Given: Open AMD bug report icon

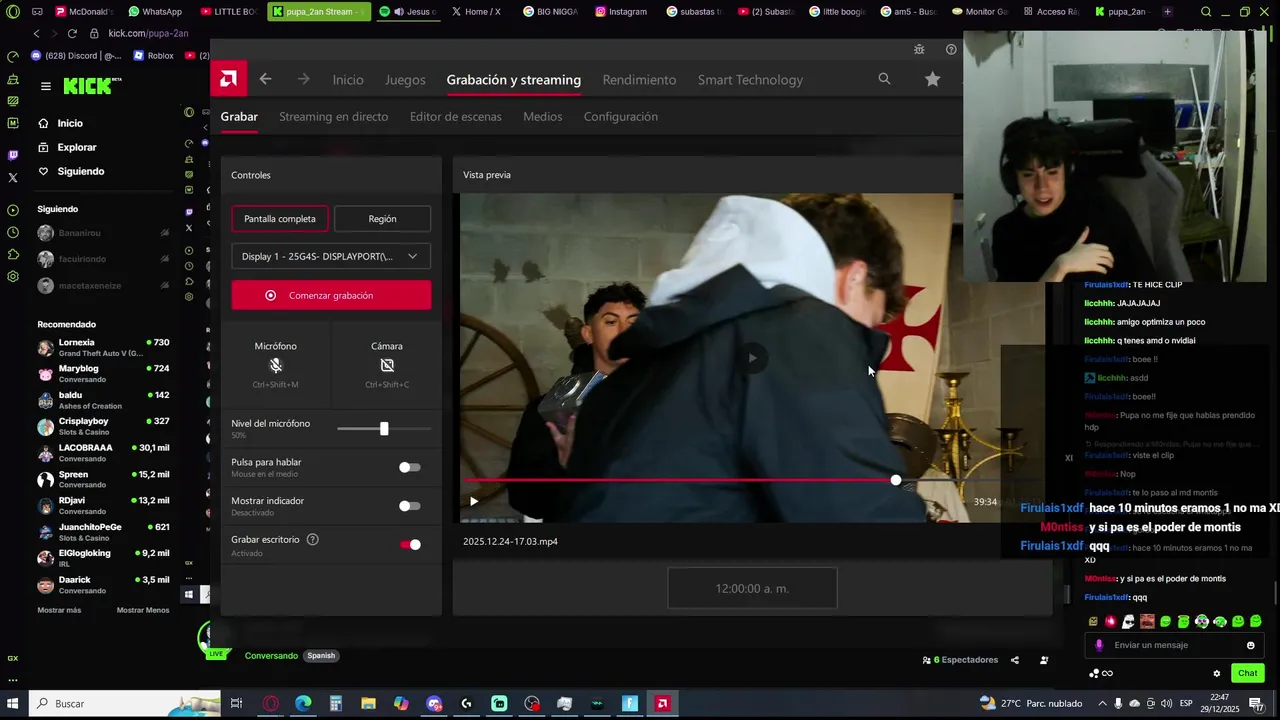Looking at the screenshot, I should click(919, 49).
